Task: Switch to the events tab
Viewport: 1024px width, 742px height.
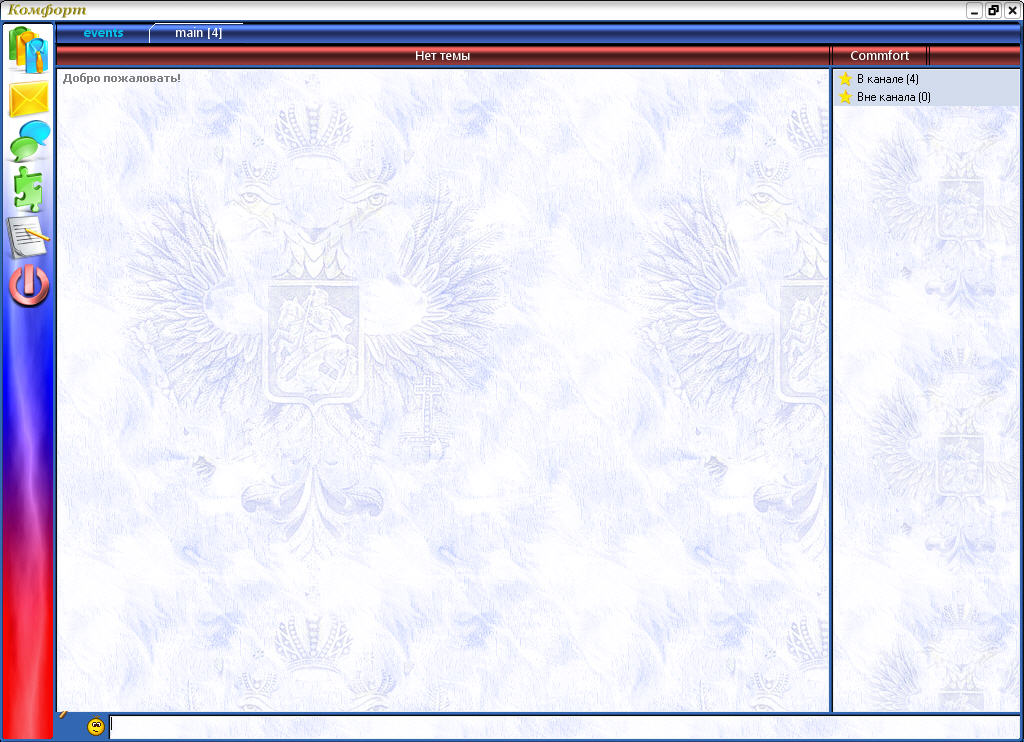Action: pyautogui.click(x=103, y=33)
